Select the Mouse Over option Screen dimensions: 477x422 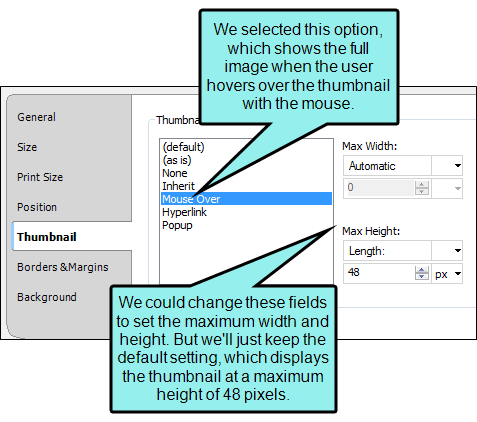tap(246, 199)
